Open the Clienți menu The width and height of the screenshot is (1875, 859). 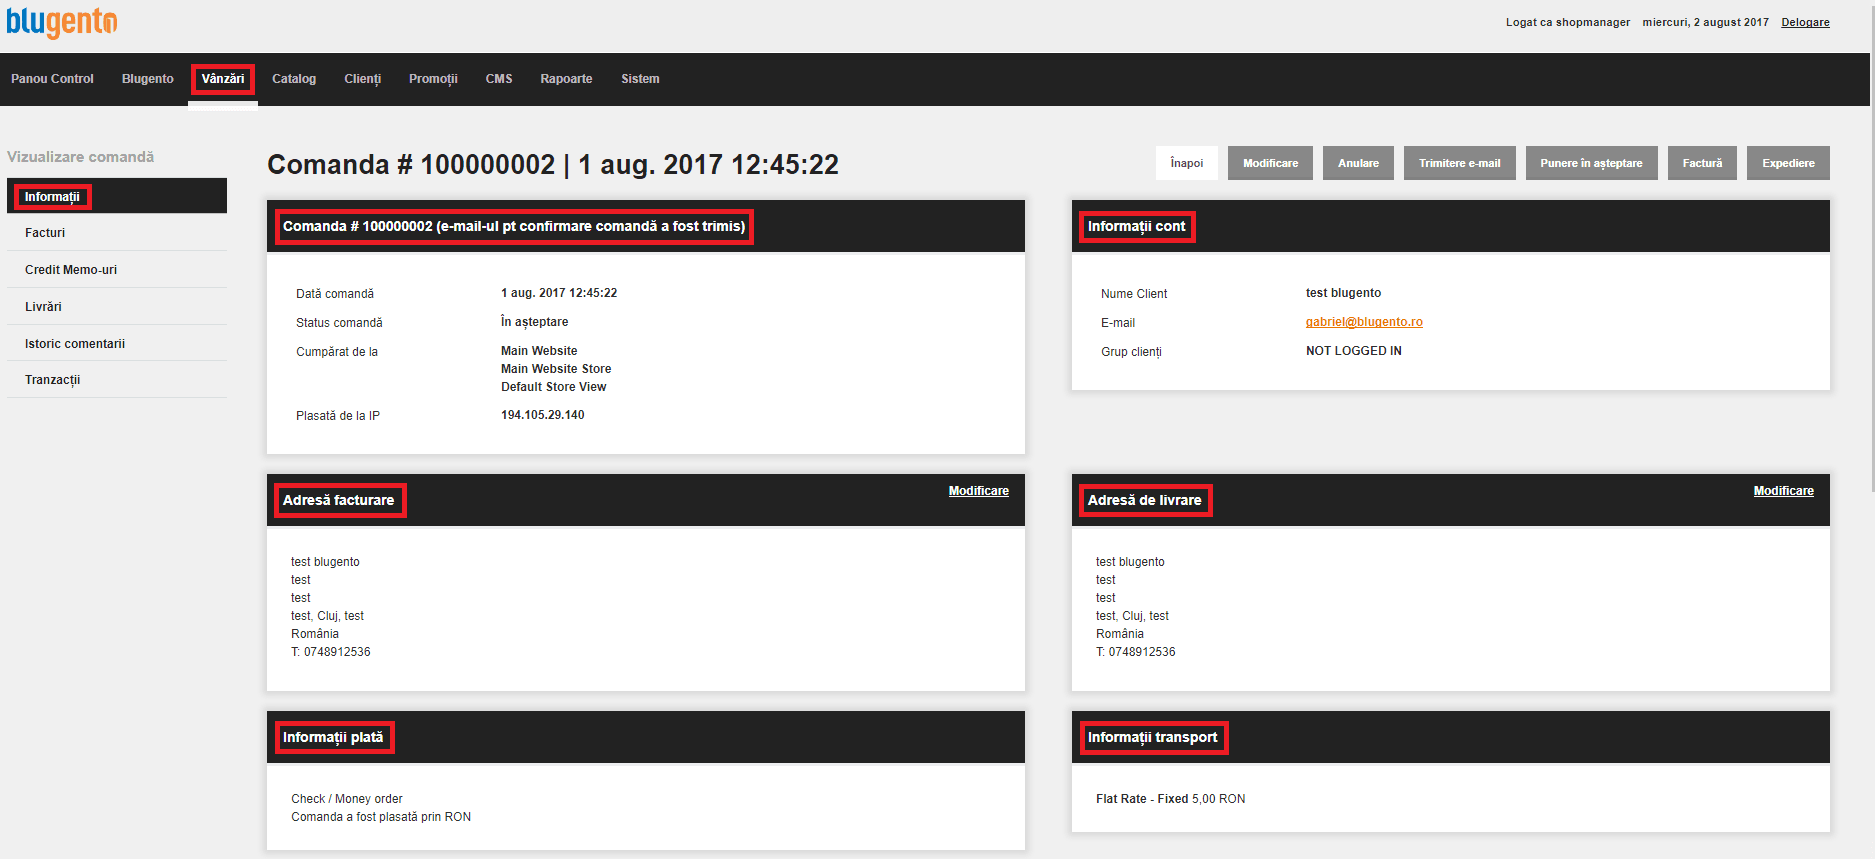[x=363, y=79]
